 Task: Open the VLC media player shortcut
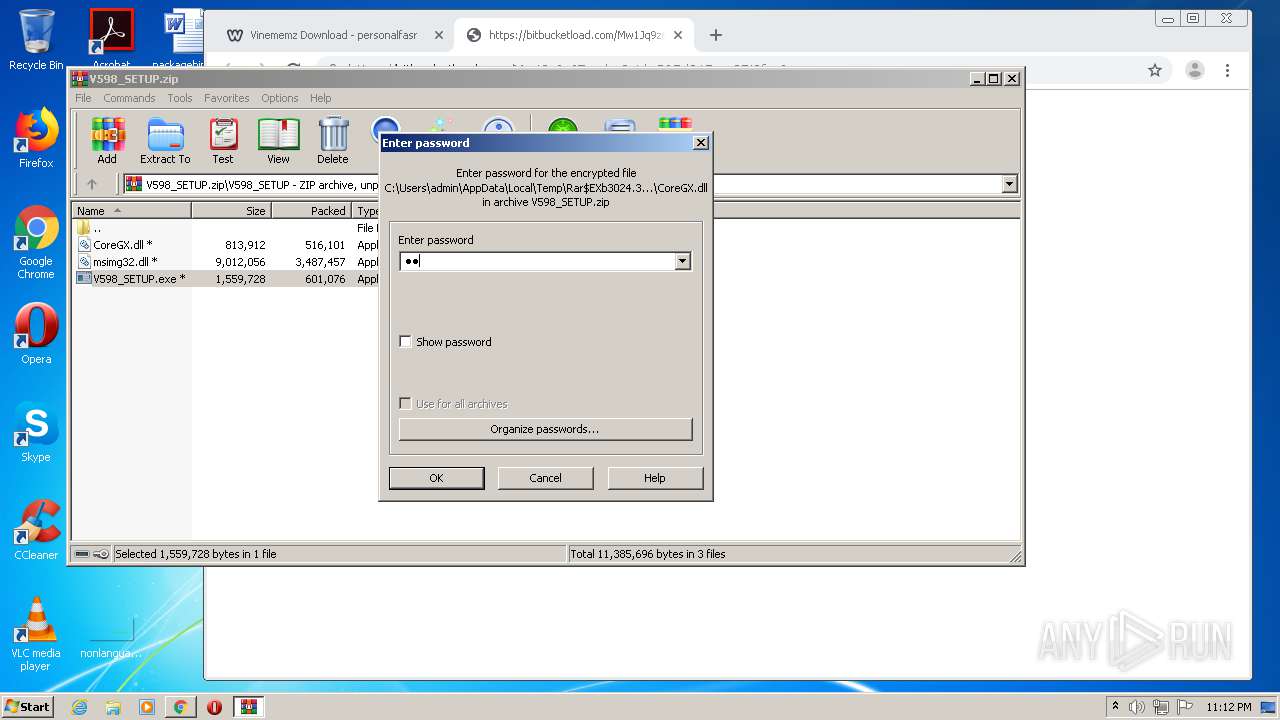(36, 634)
